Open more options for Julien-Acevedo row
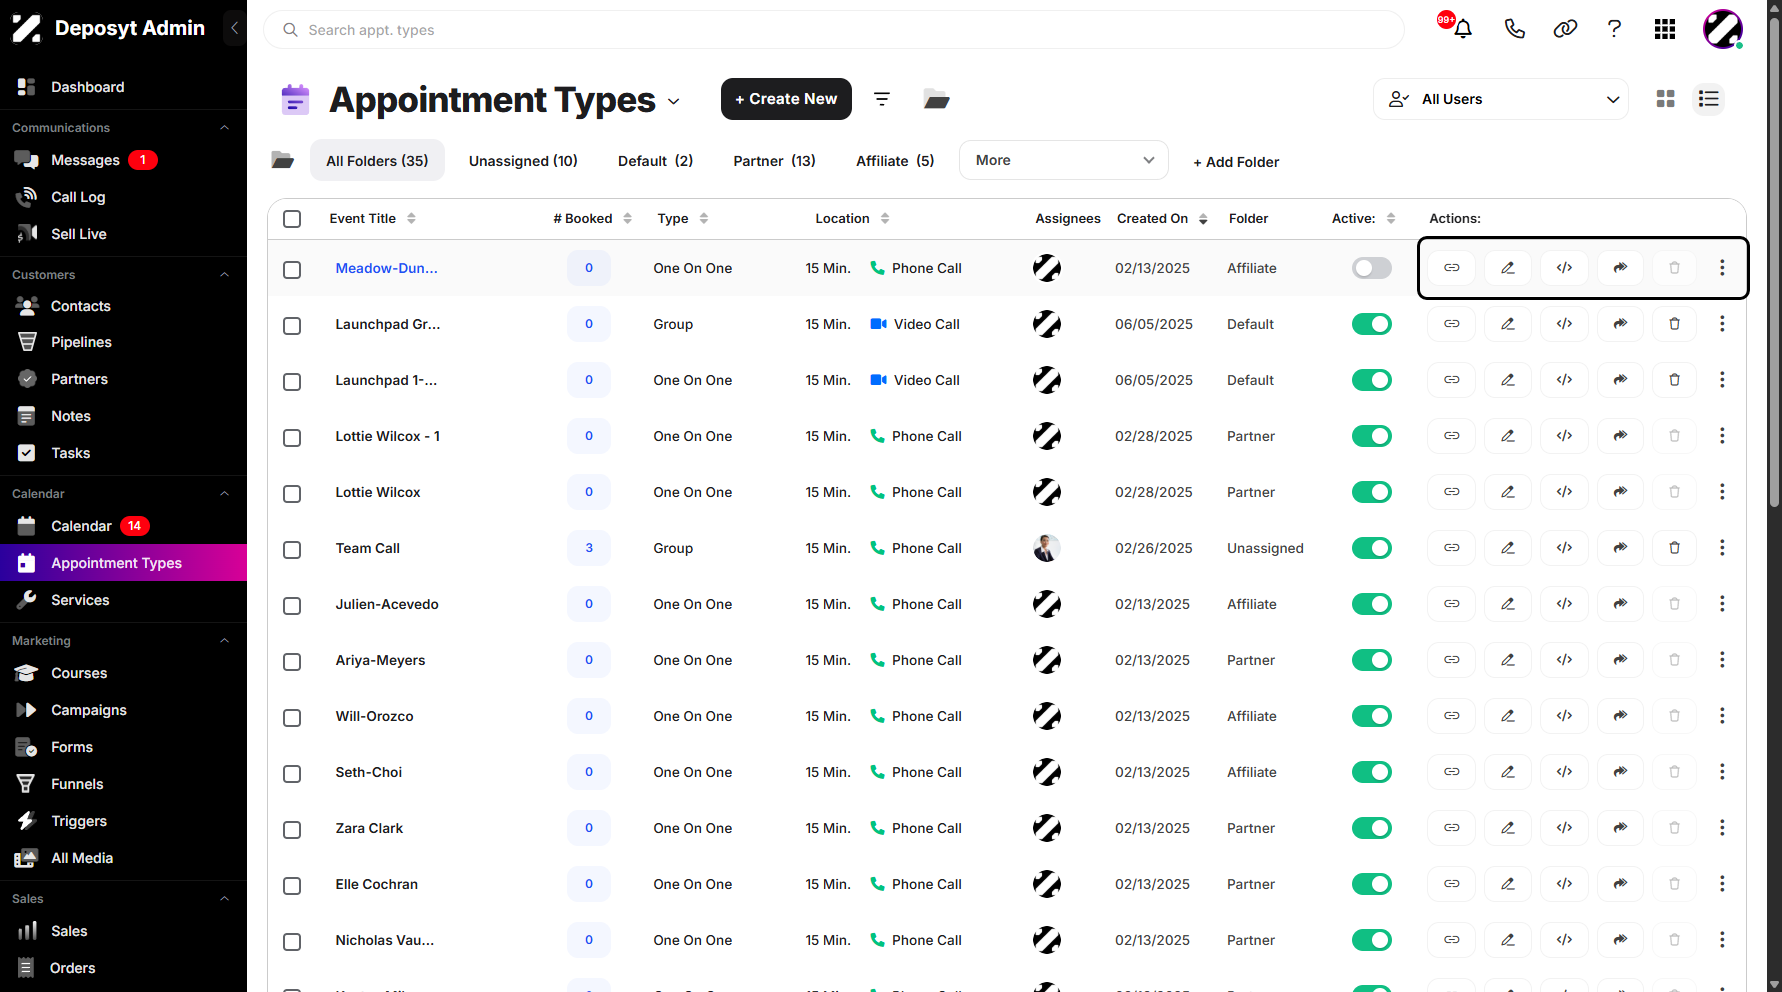 pos(1722,604)
